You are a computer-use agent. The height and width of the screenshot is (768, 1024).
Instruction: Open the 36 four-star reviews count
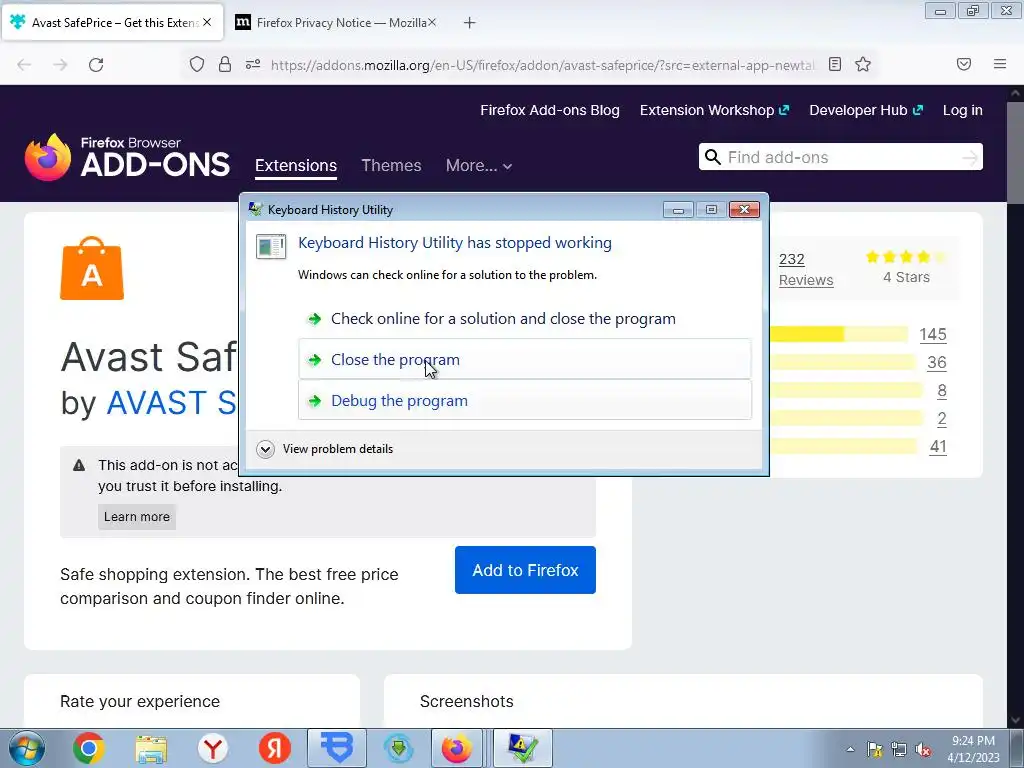coord(936,362)
